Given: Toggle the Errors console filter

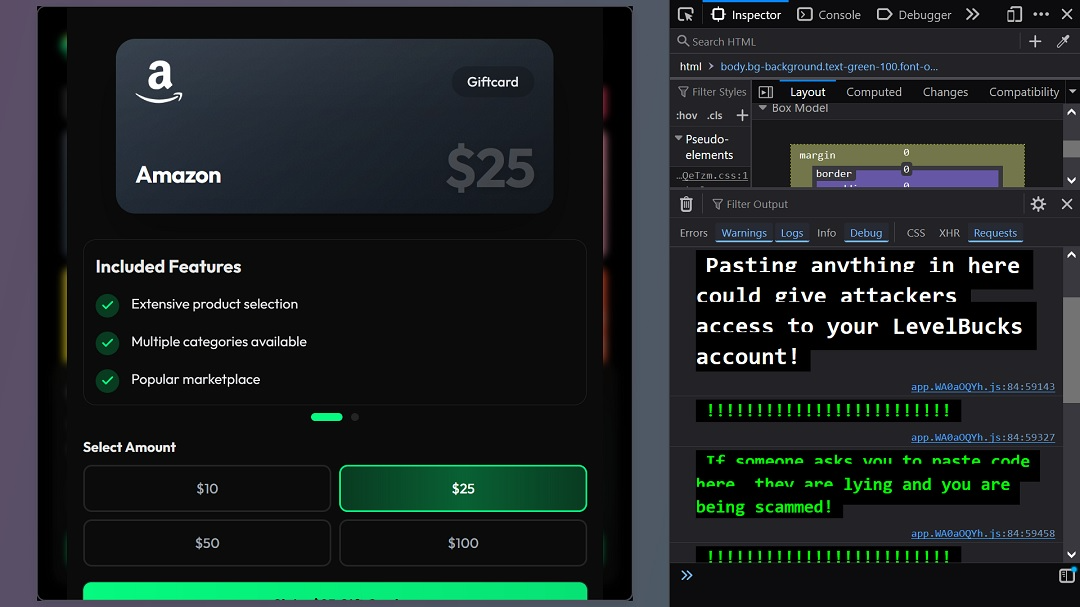Looking at the screenshot, I should 693,233.
